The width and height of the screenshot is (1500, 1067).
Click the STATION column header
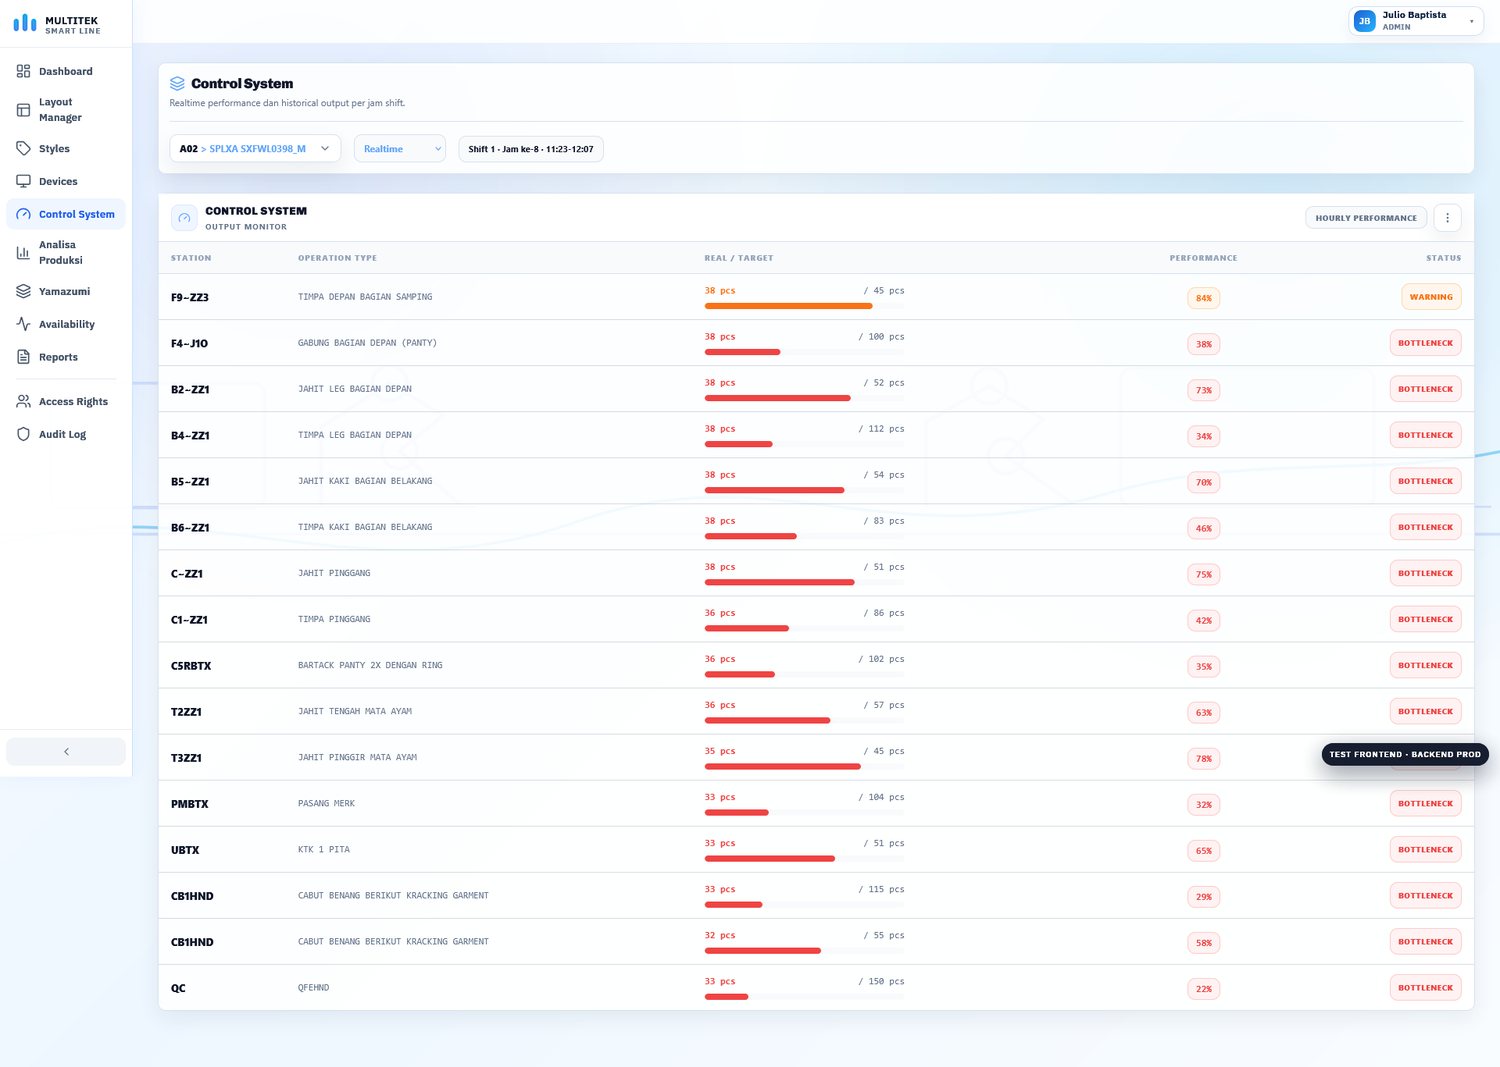pos(191,258)
